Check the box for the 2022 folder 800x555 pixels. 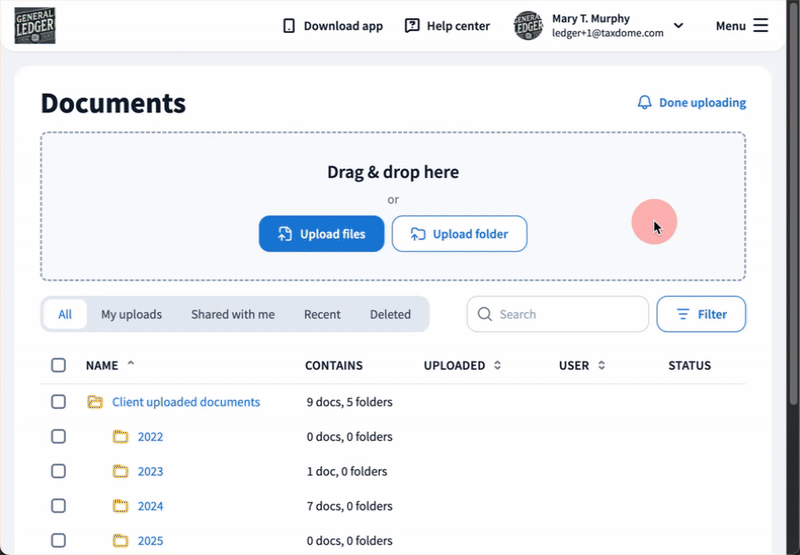click(x=58, y=437)
